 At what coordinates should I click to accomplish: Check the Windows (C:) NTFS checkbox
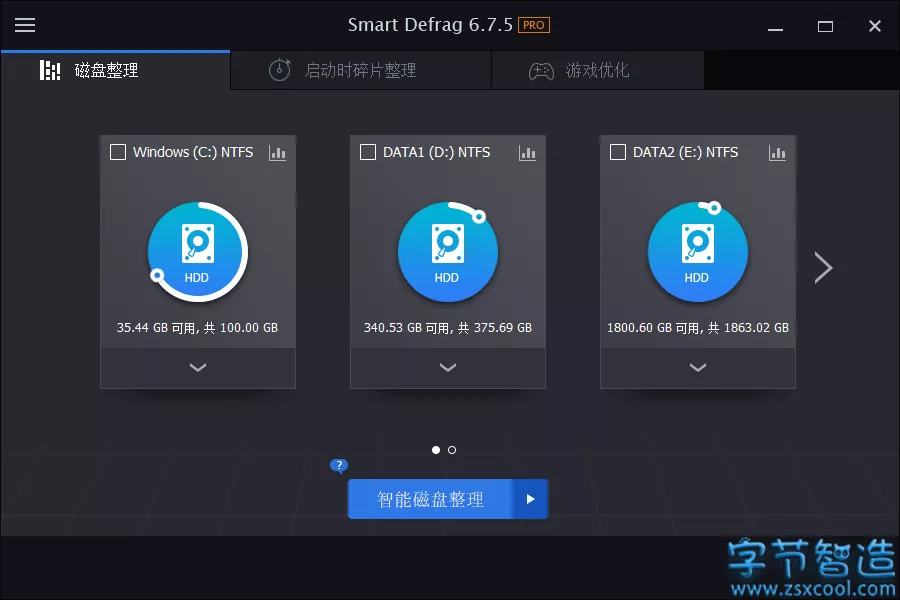click(x=118, y=152)
